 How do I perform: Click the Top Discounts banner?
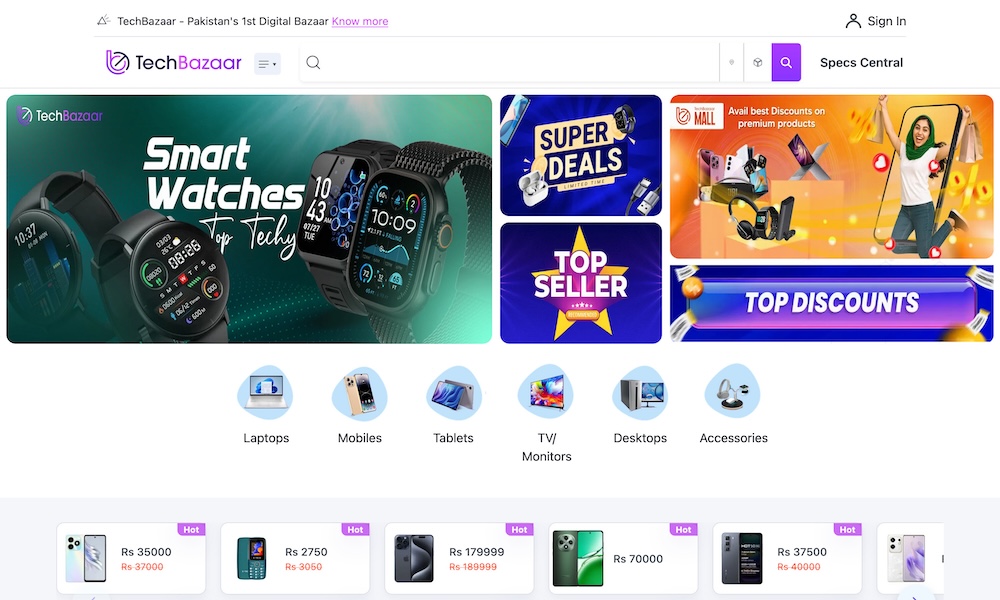[832, 304]
